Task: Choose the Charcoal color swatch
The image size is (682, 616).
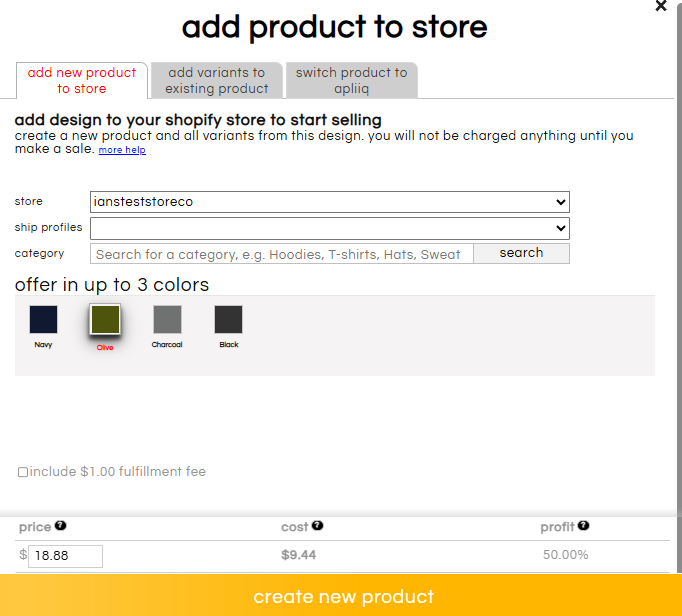Action: pos(167,320)
